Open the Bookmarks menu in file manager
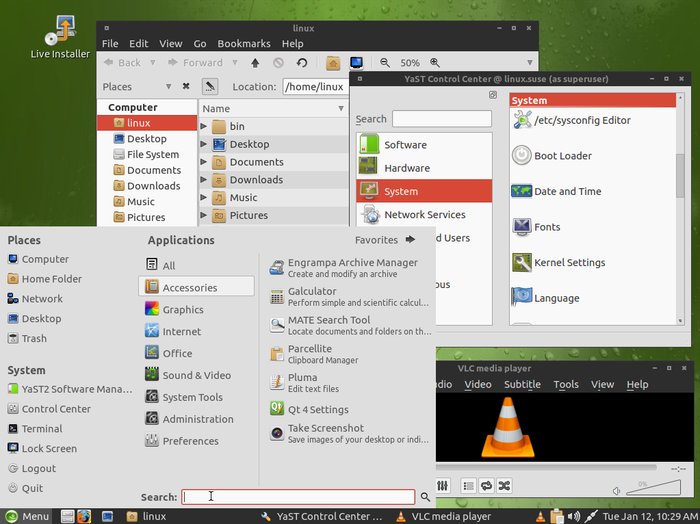Screen dimensions: 700x524 tap(244, 44)
